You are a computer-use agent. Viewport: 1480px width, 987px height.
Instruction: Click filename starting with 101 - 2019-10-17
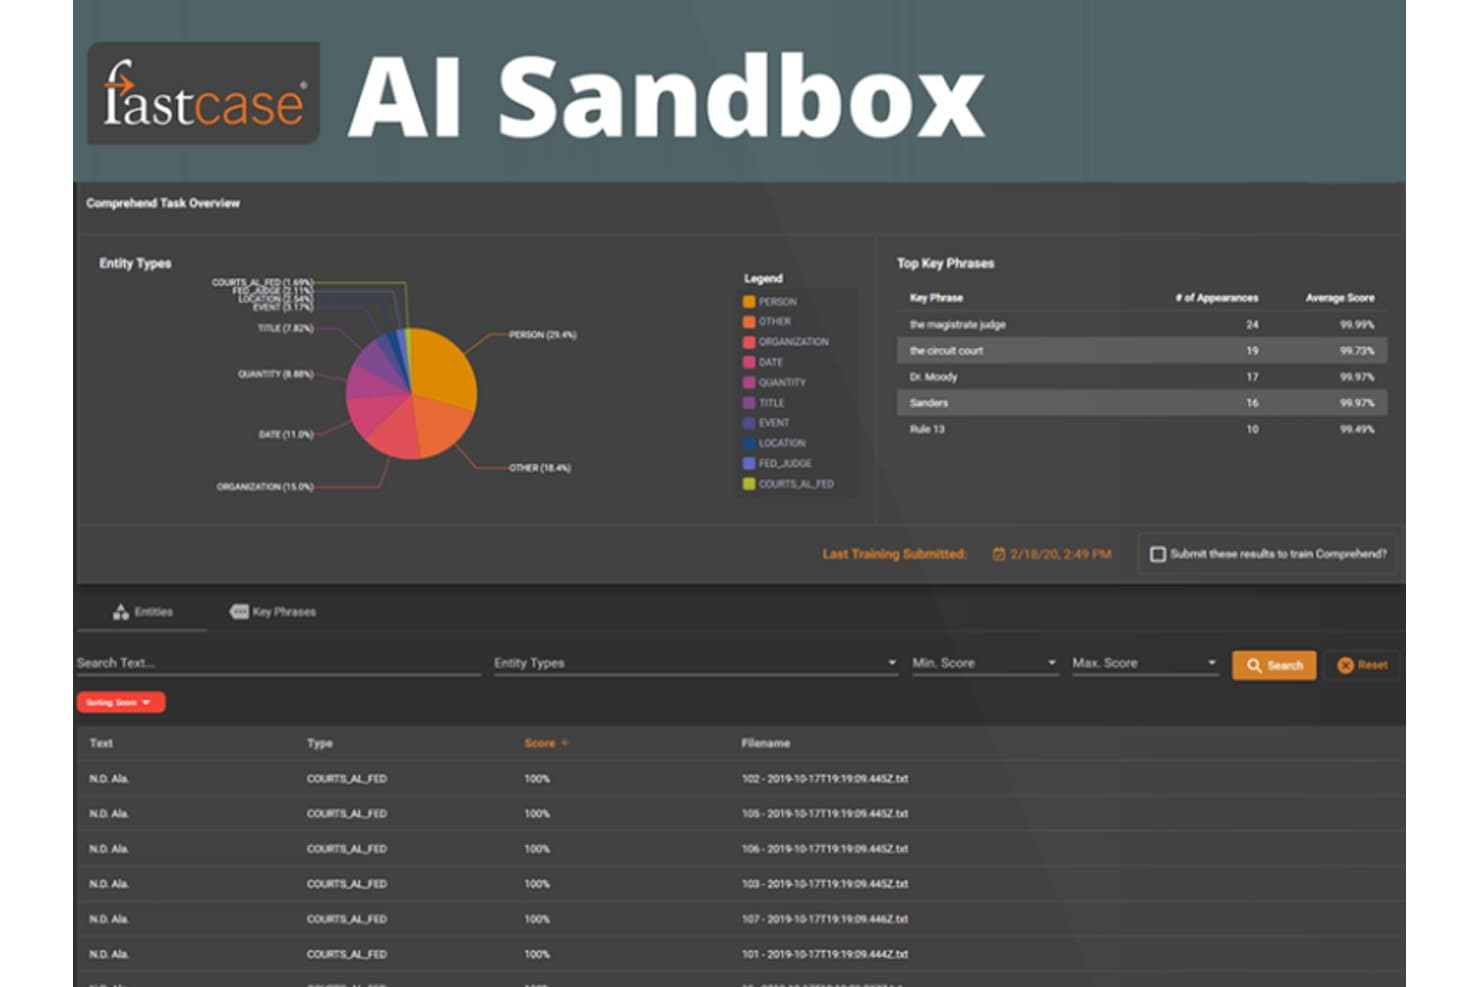[825, 954]
